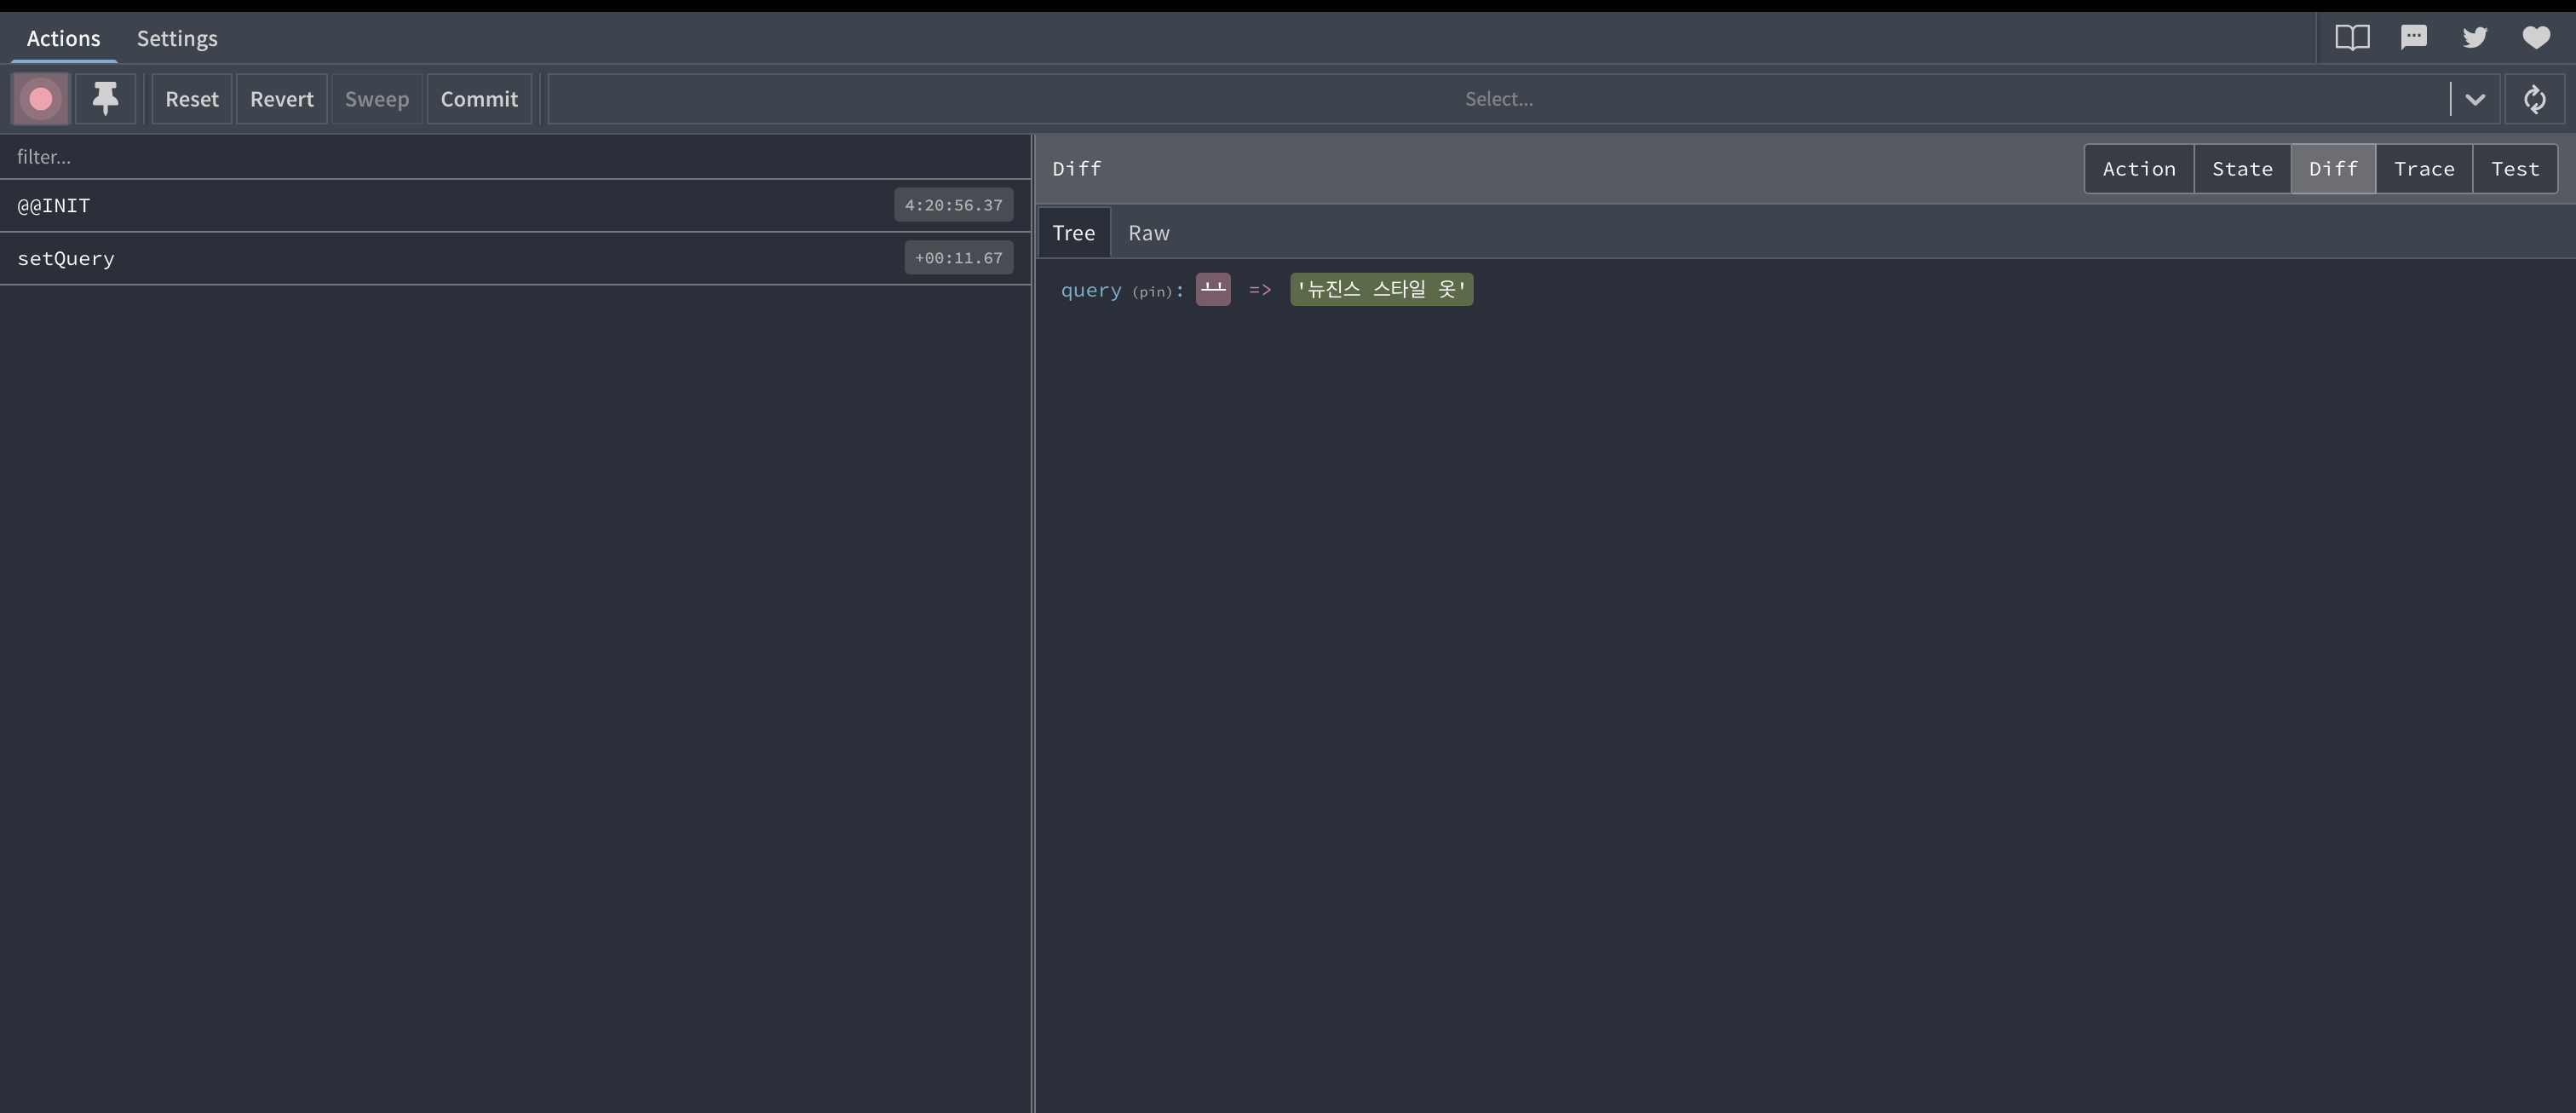
Task: Click the heart support icon
Action: (2536, 38)
